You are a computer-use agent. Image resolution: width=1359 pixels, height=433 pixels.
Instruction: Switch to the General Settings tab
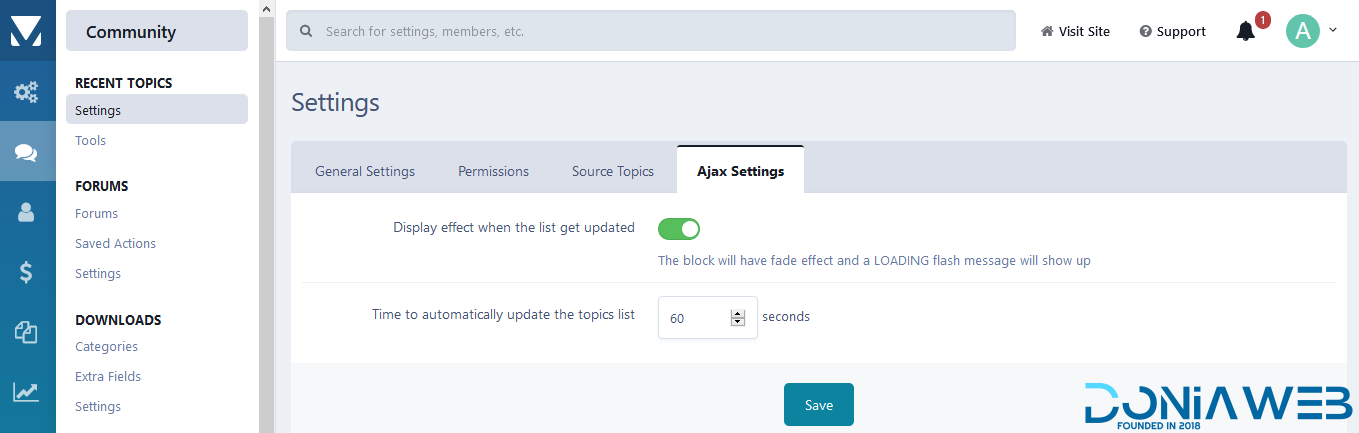[x=365, y=171]
